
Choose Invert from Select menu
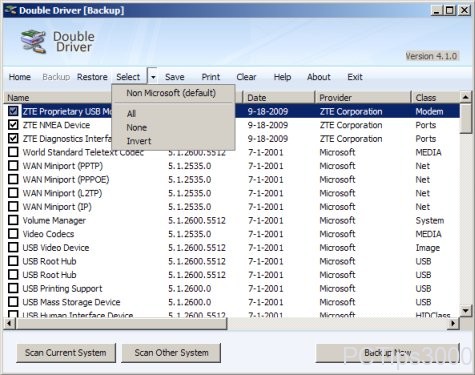(139, 141)
